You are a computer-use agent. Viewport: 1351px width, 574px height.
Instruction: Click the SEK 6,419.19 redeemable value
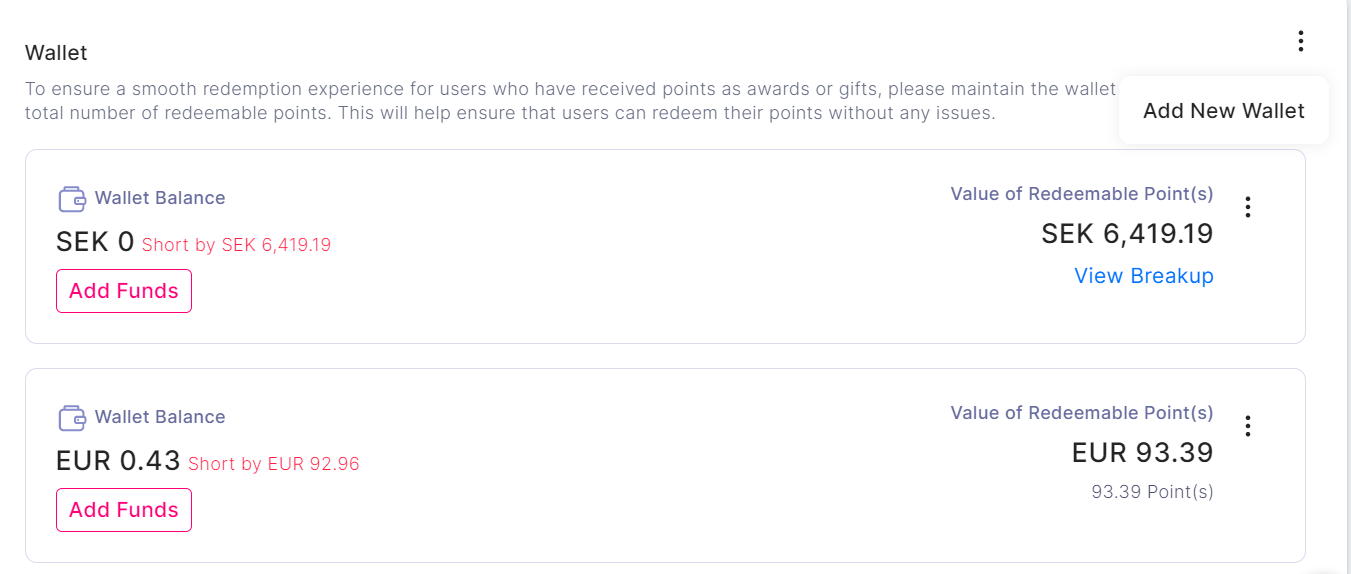click(x=1126, y=234)
